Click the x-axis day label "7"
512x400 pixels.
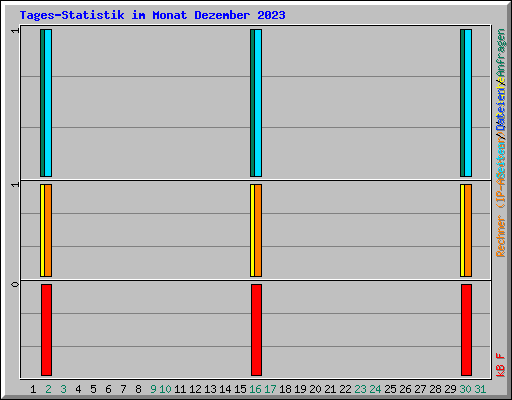pos(123,389)
